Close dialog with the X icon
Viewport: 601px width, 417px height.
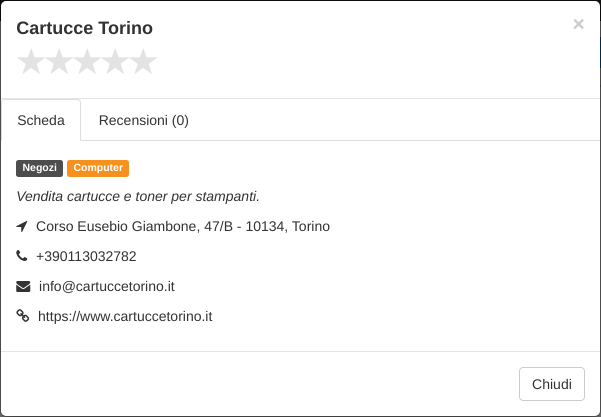[x=578, y=24]
